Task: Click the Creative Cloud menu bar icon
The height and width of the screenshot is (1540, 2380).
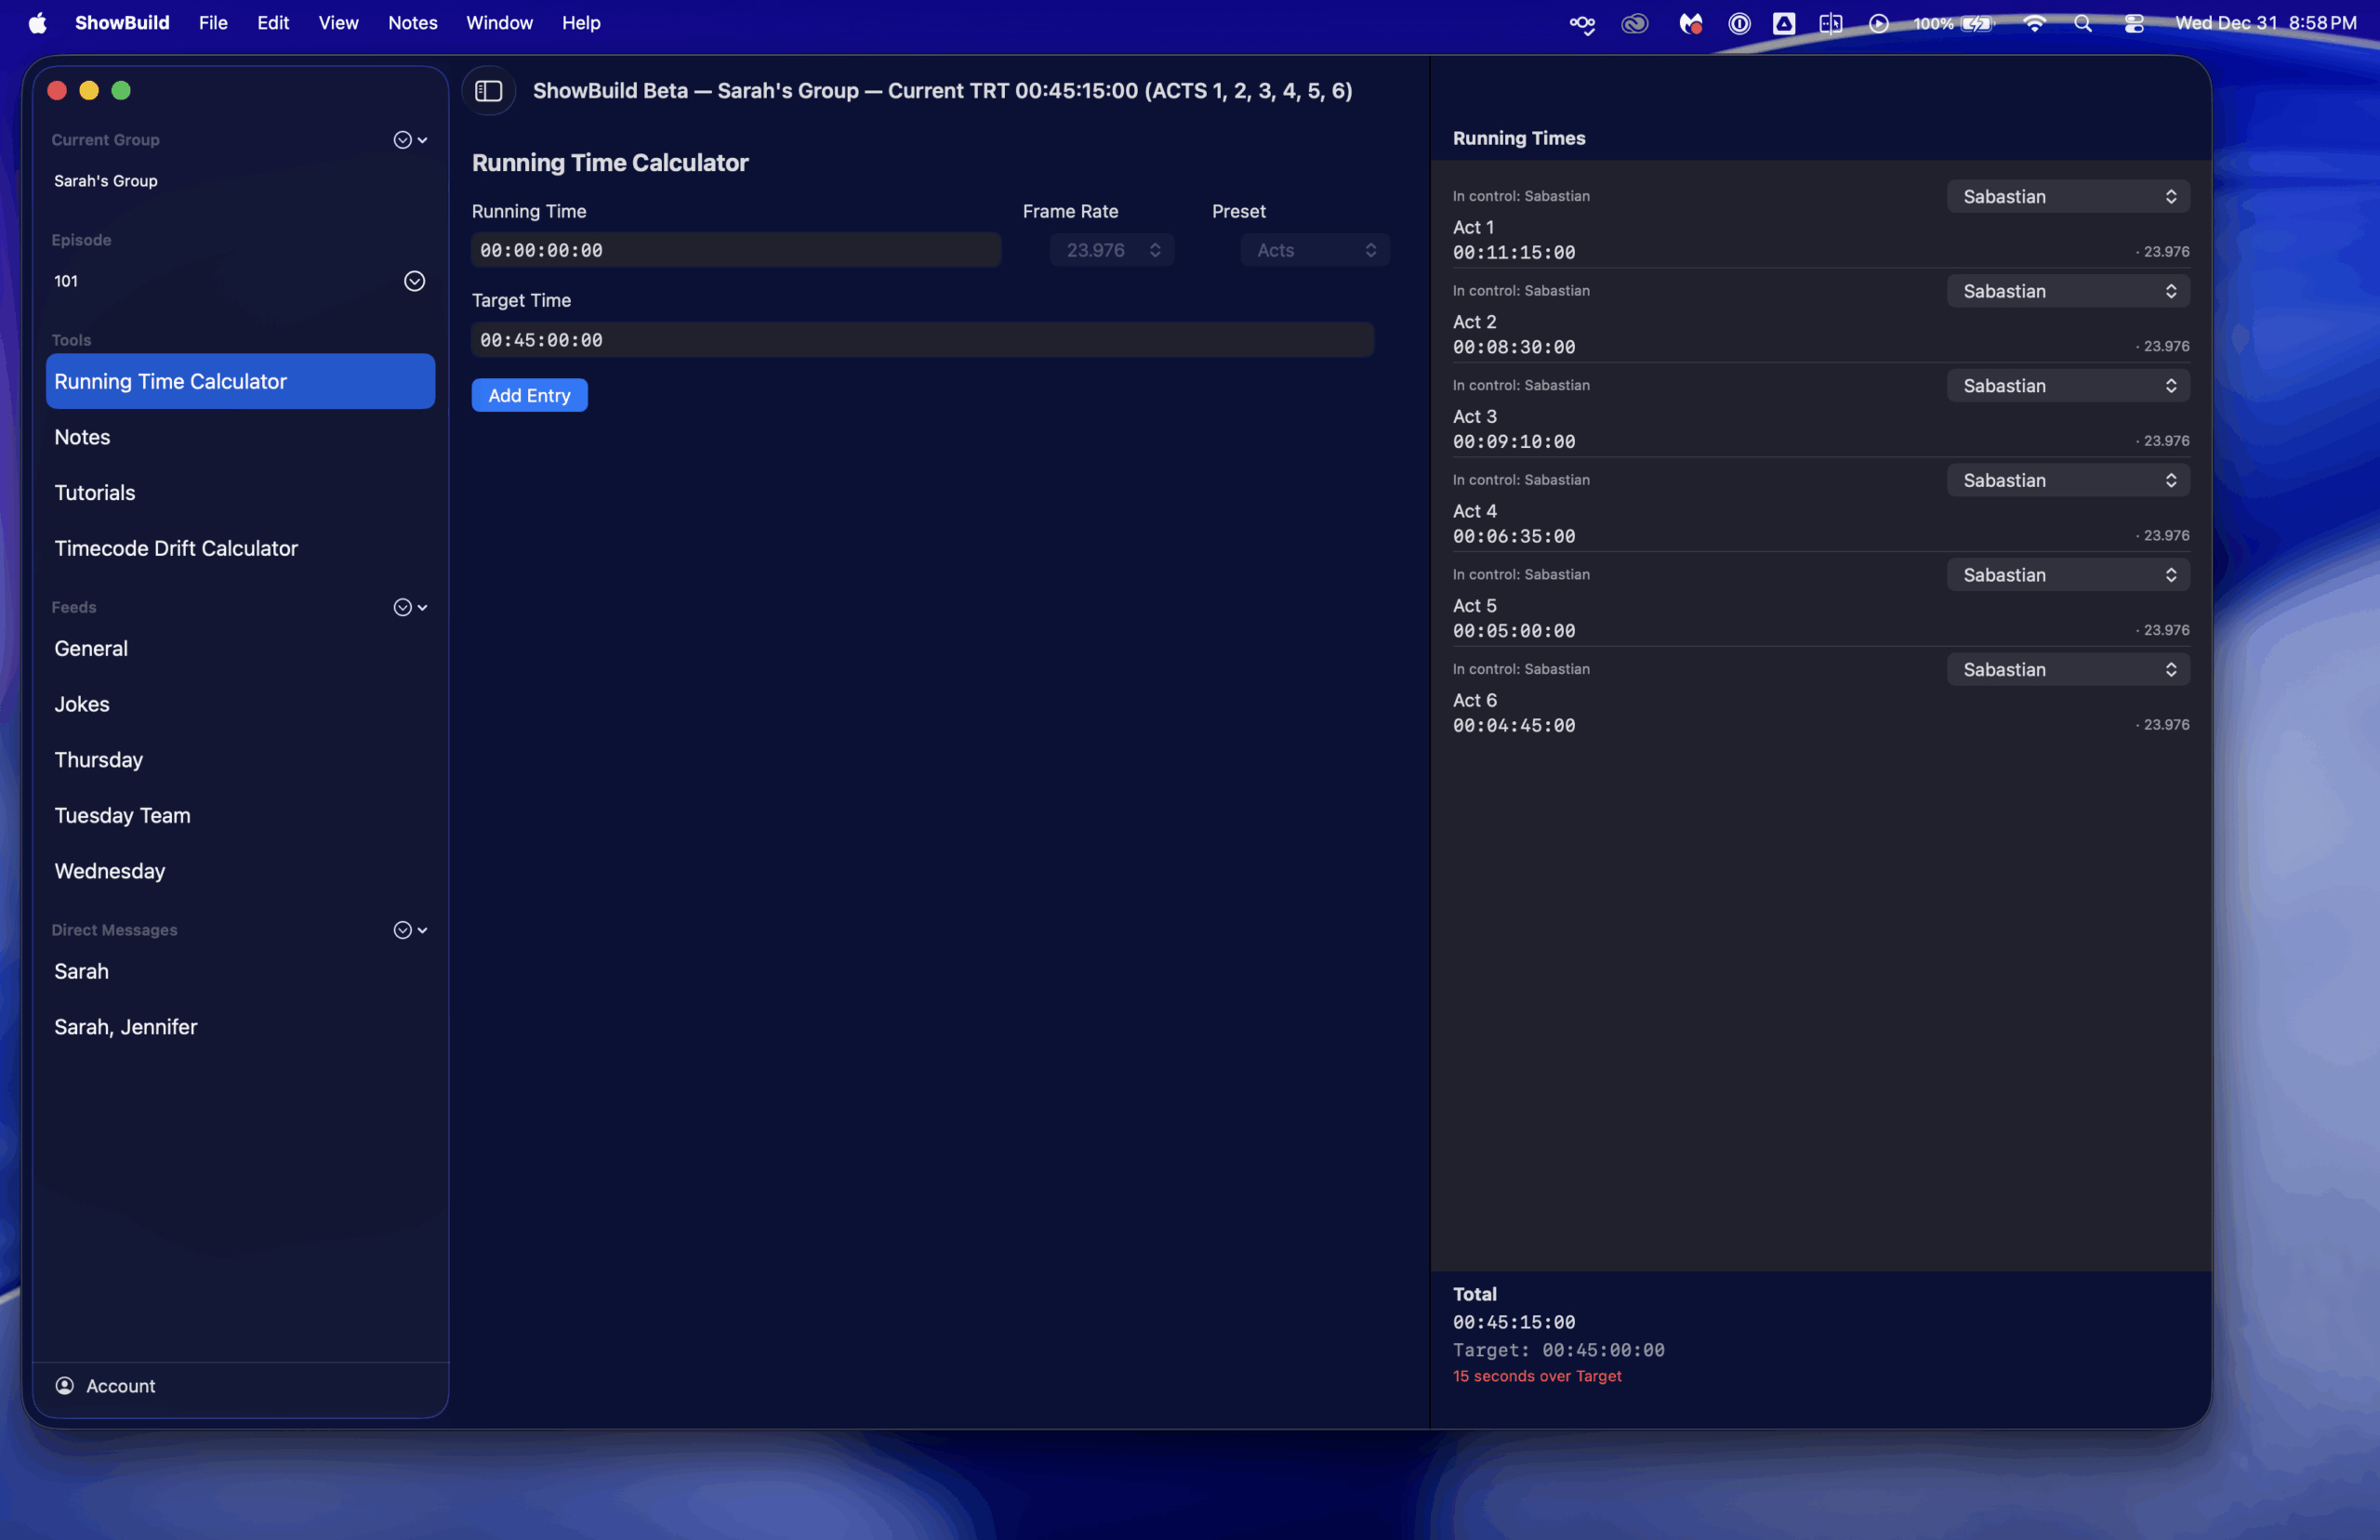Action: [1634, 23]
